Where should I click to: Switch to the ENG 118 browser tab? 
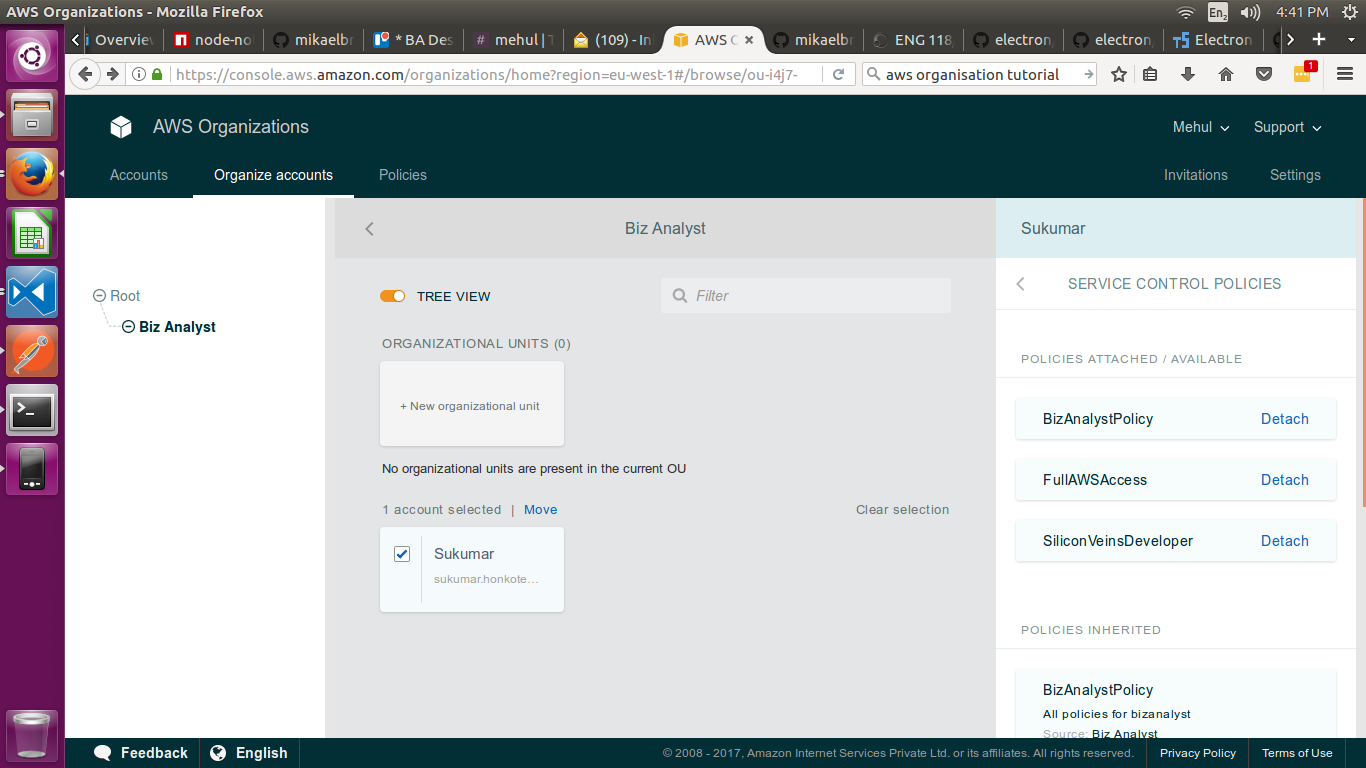(x=912, y=40)
